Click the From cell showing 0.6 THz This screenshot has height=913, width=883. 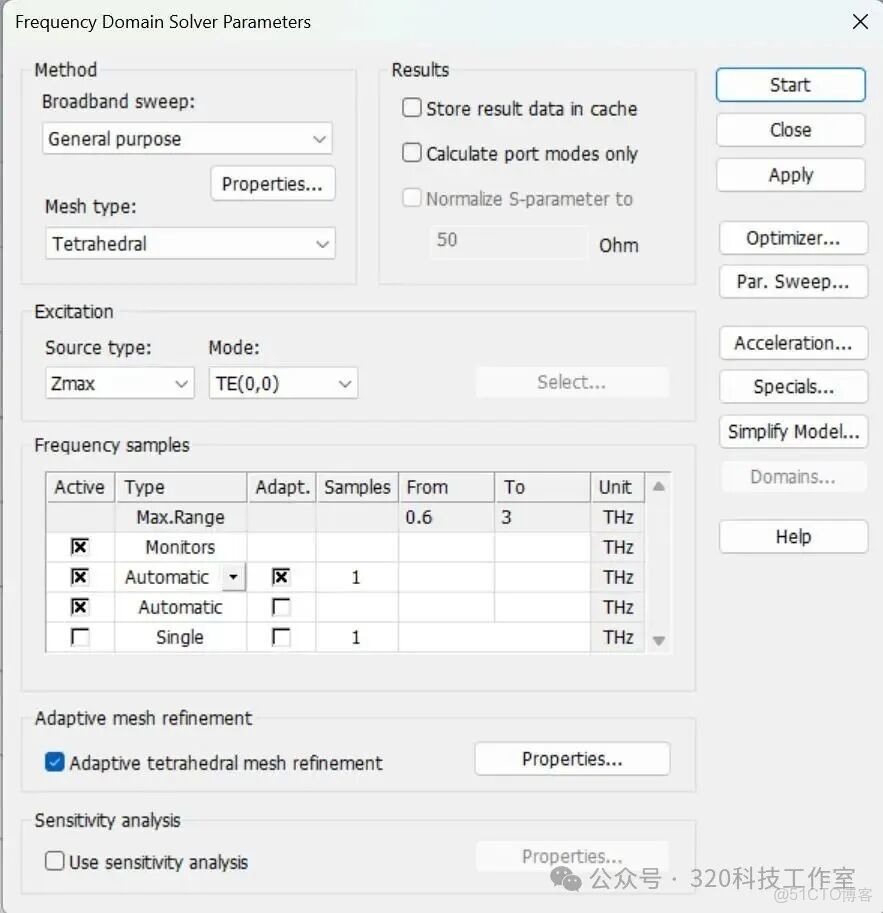coord(447,517)
